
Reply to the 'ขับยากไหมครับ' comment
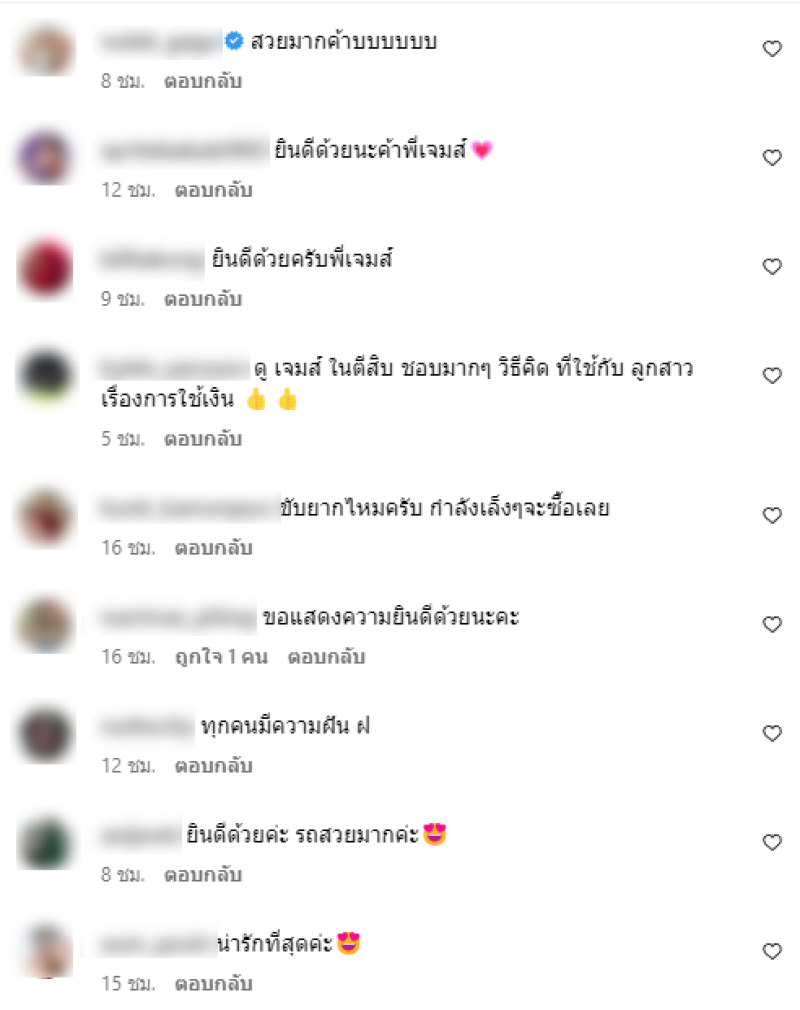(213, 548)
